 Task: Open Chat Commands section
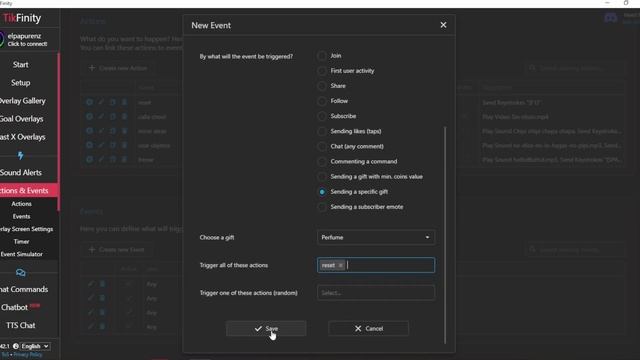pyautogui.click(x=24, y=289)
